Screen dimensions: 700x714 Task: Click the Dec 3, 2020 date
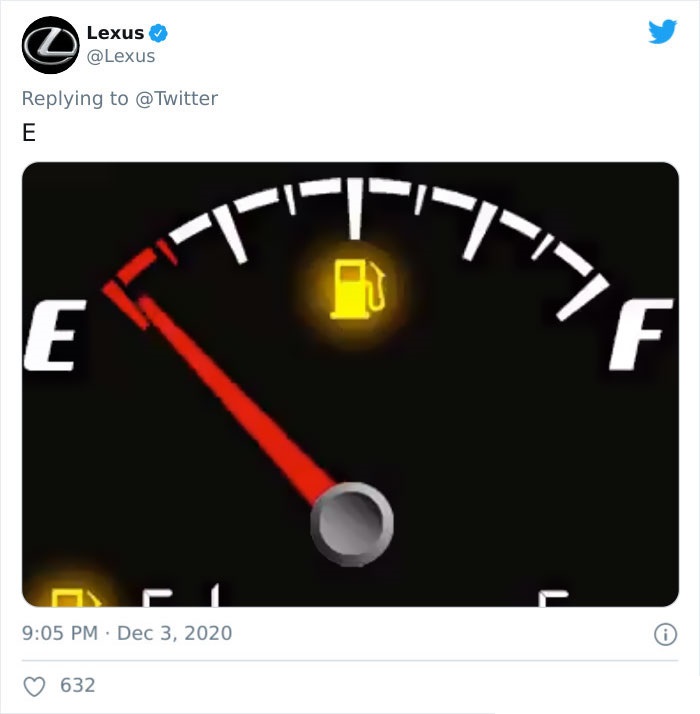point(174,633)
